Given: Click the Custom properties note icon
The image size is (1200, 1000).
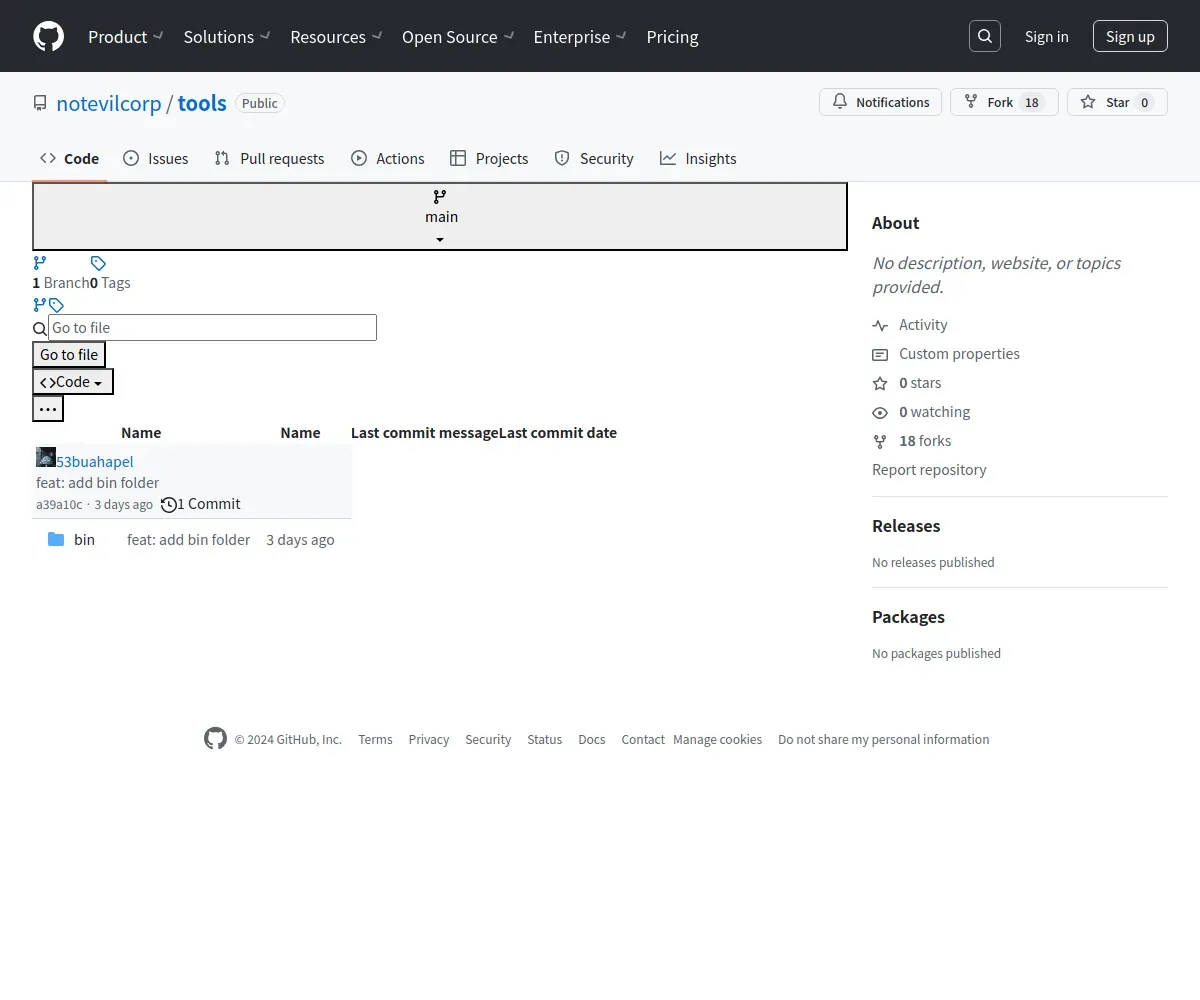Looking at the screenshot, I should [x=880, y=354].
